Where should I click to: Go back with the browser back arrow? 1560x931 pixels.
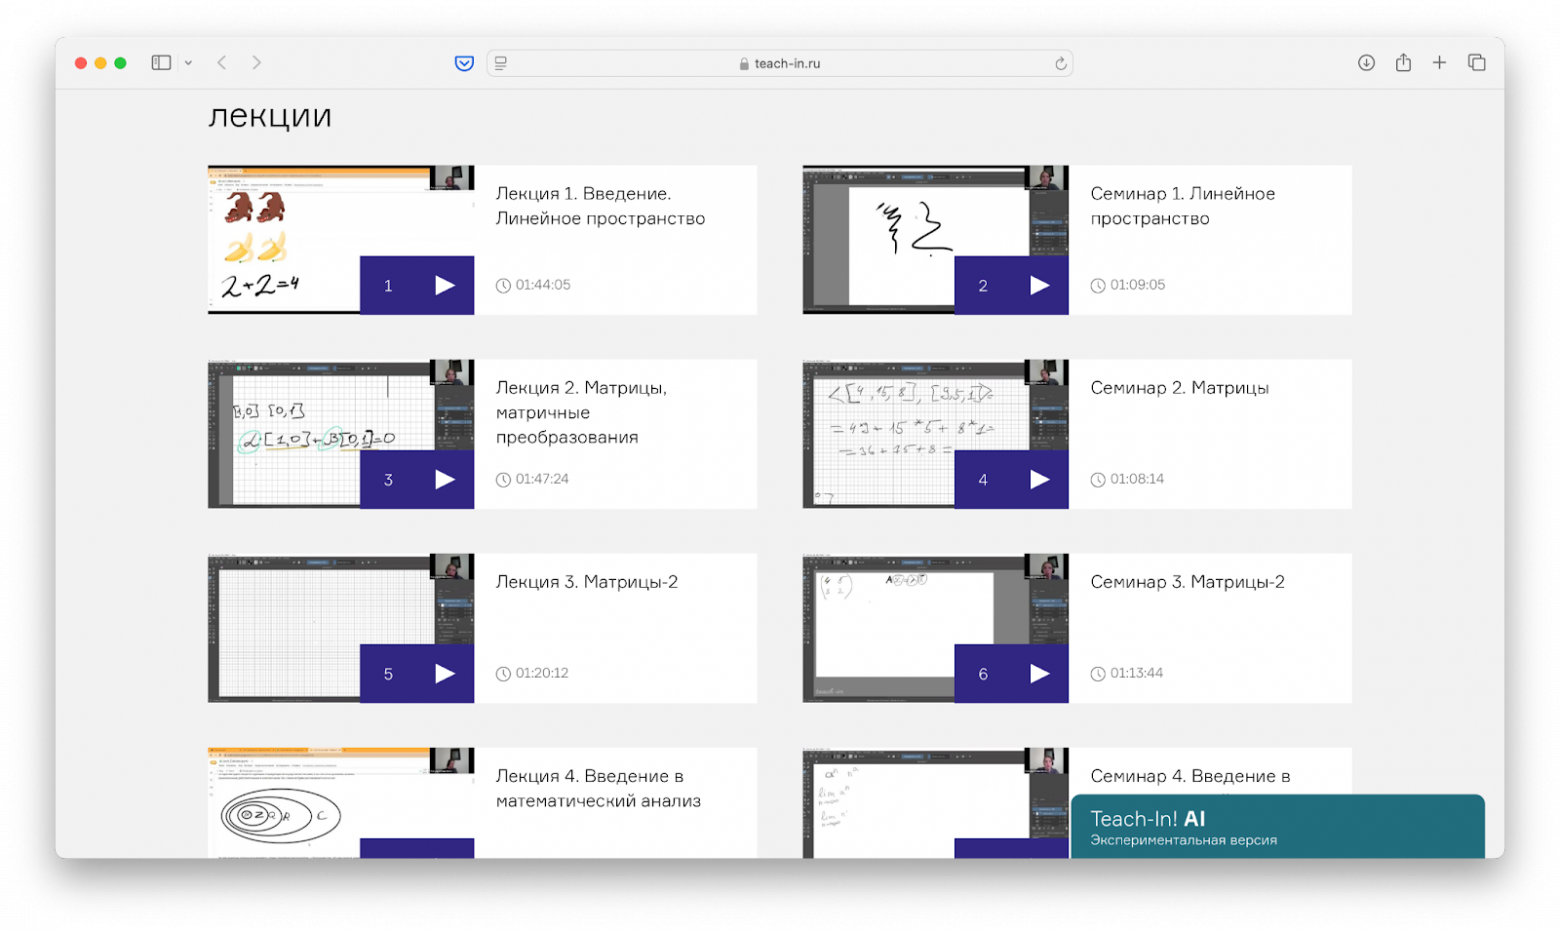pos(222,63)
